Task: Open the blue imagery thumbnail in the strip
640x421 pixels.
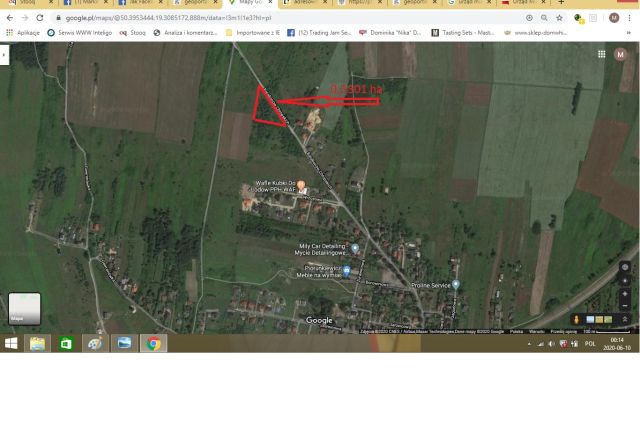Action: [590, 319]
